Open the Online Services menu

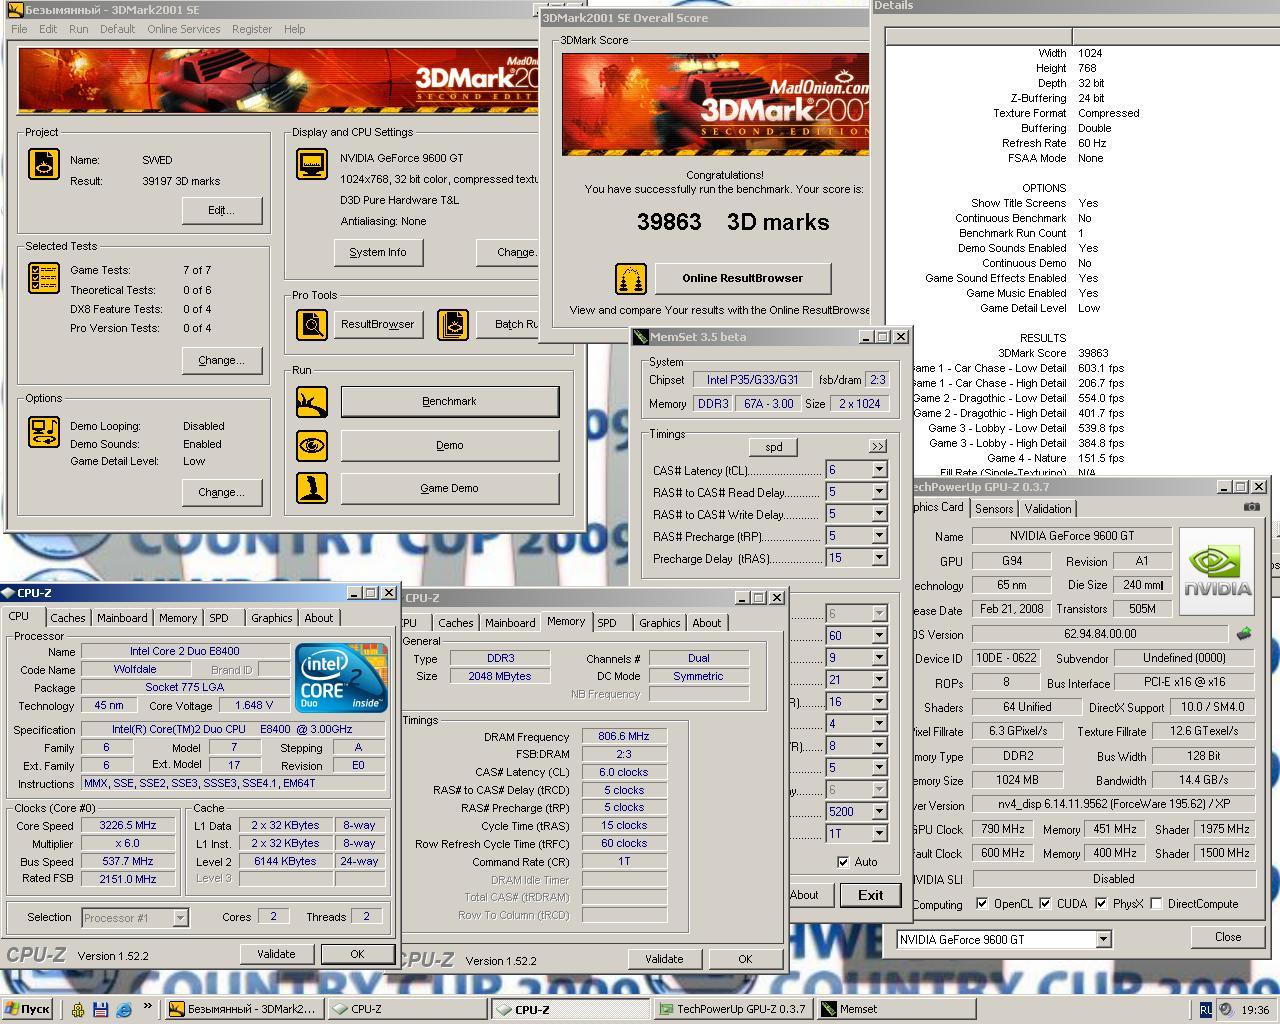click(x=183, y=29)
